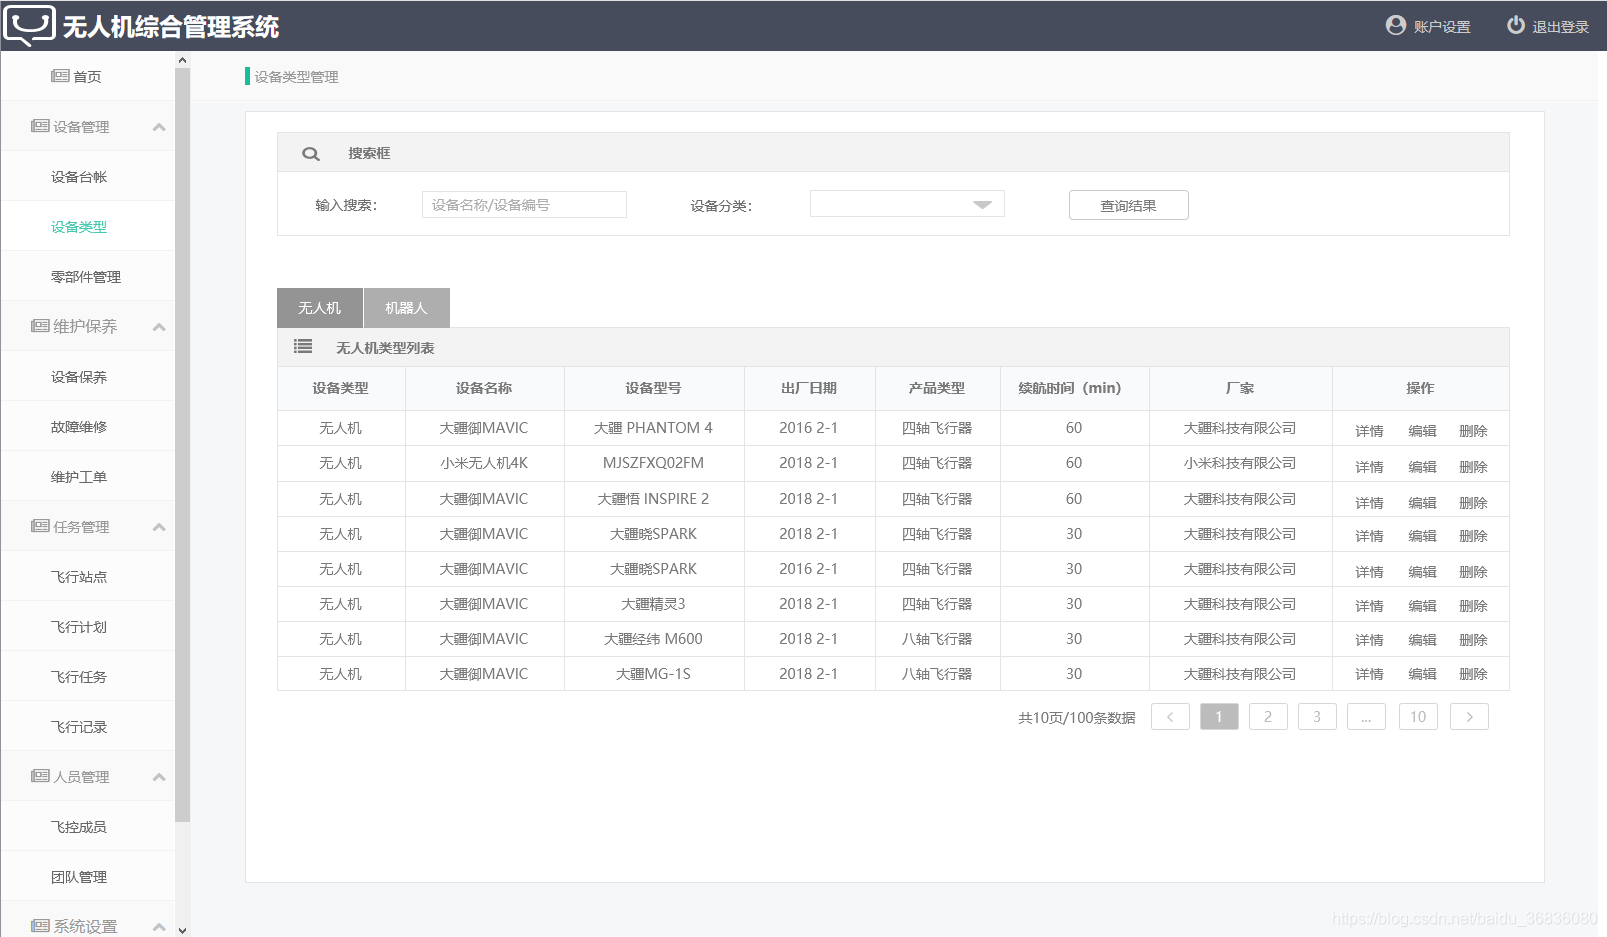Toggle the 系统设置 menu chevron
This screenshot has width=1607, height=937.
(x=159, y=927)
